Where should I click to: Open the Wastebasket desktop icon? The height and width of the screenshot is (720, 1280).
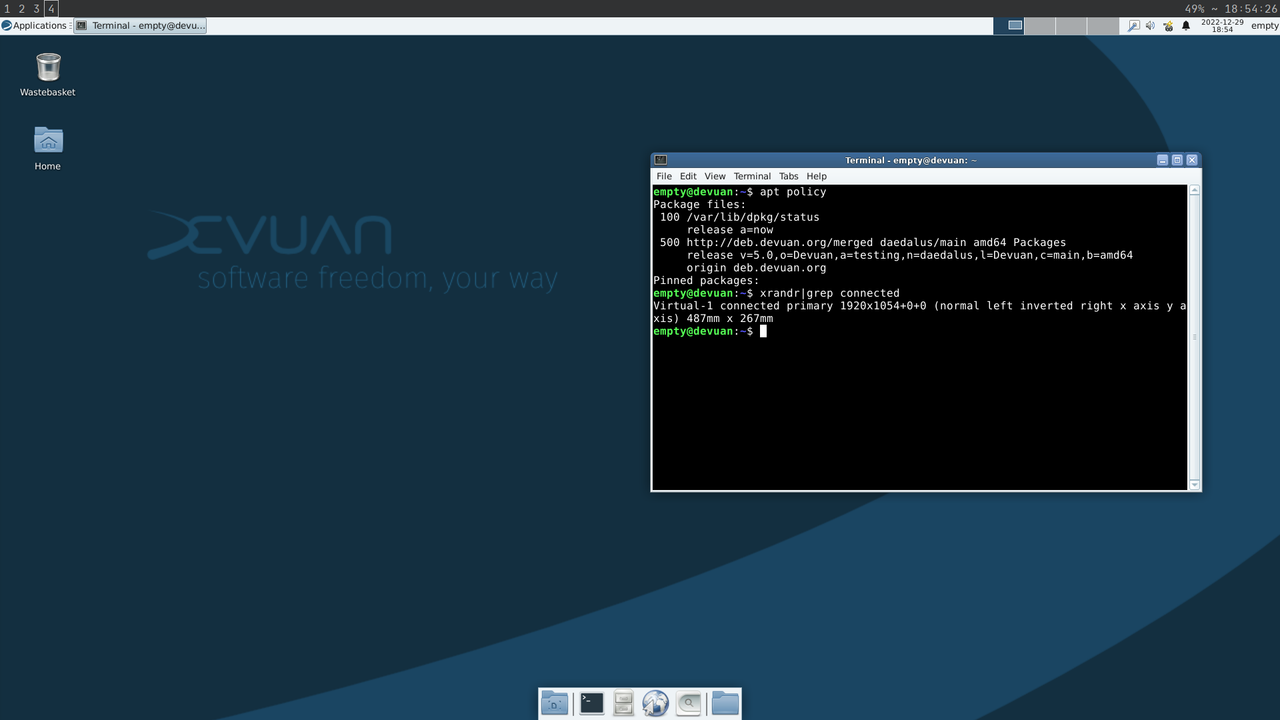(48, 75)
